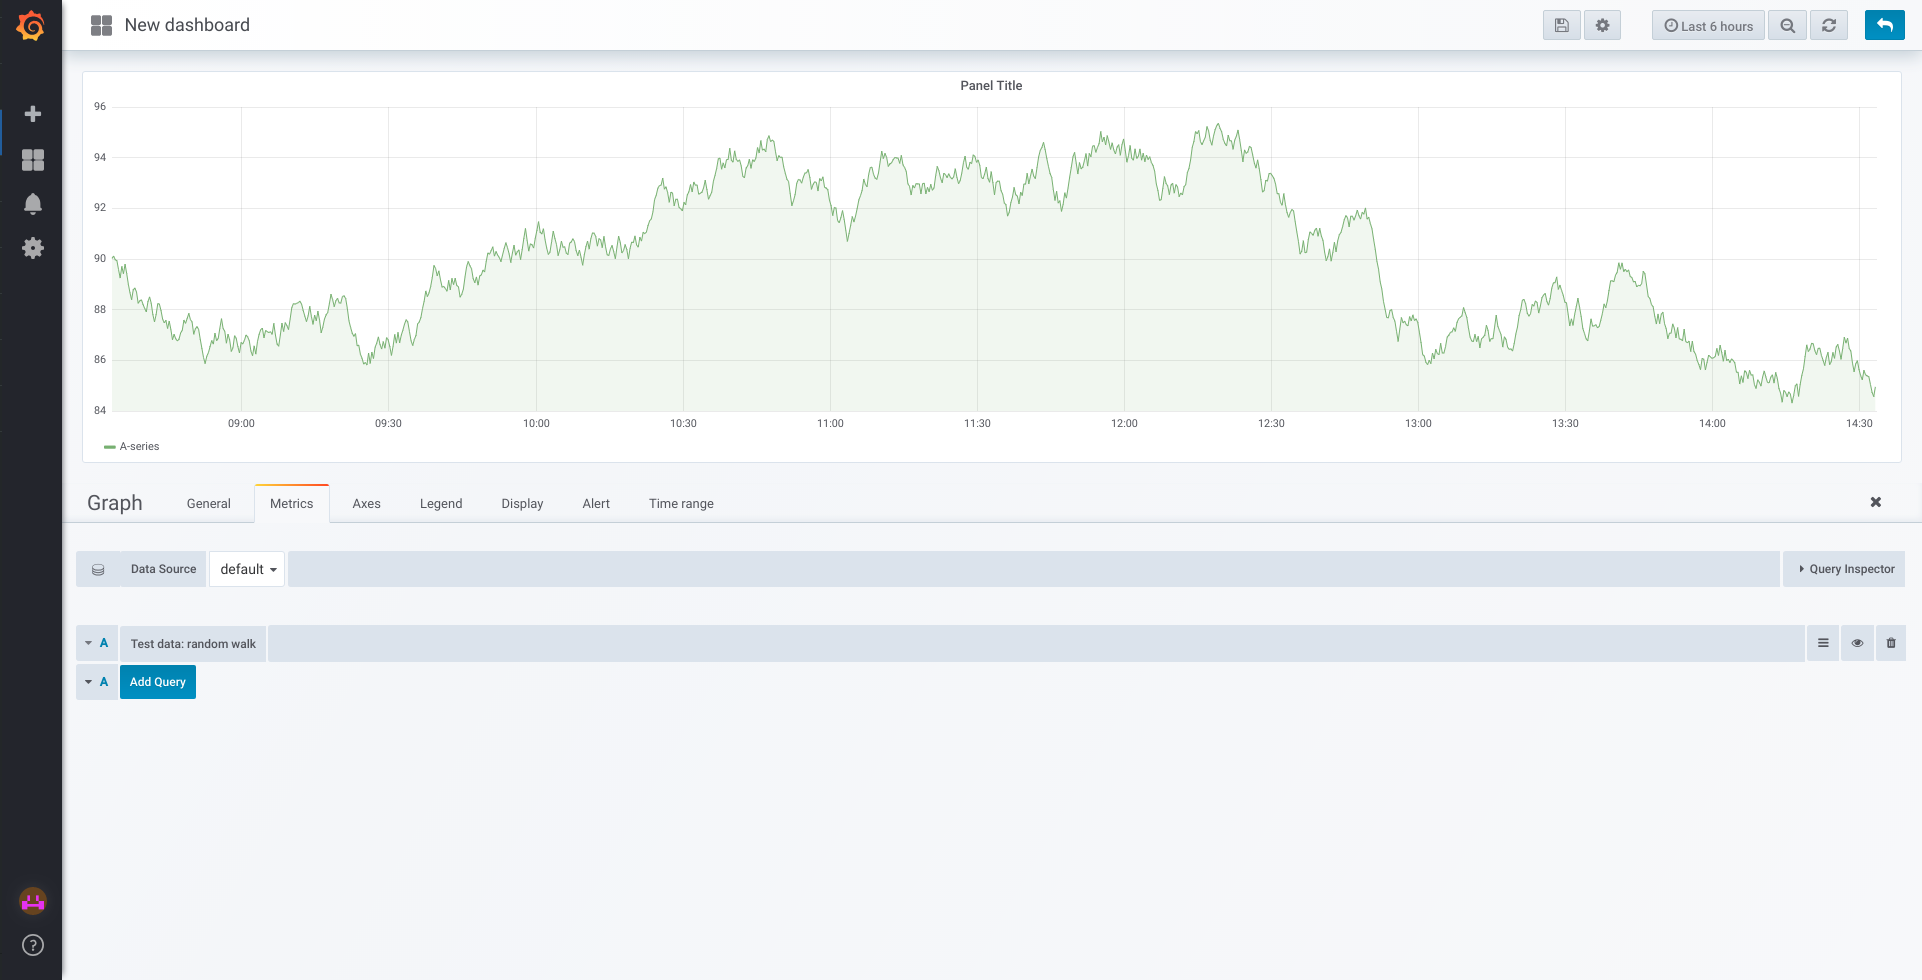The image size is (1922, 980).
Task: Save the dashboard using the save icon
Action: point(1561,25)
